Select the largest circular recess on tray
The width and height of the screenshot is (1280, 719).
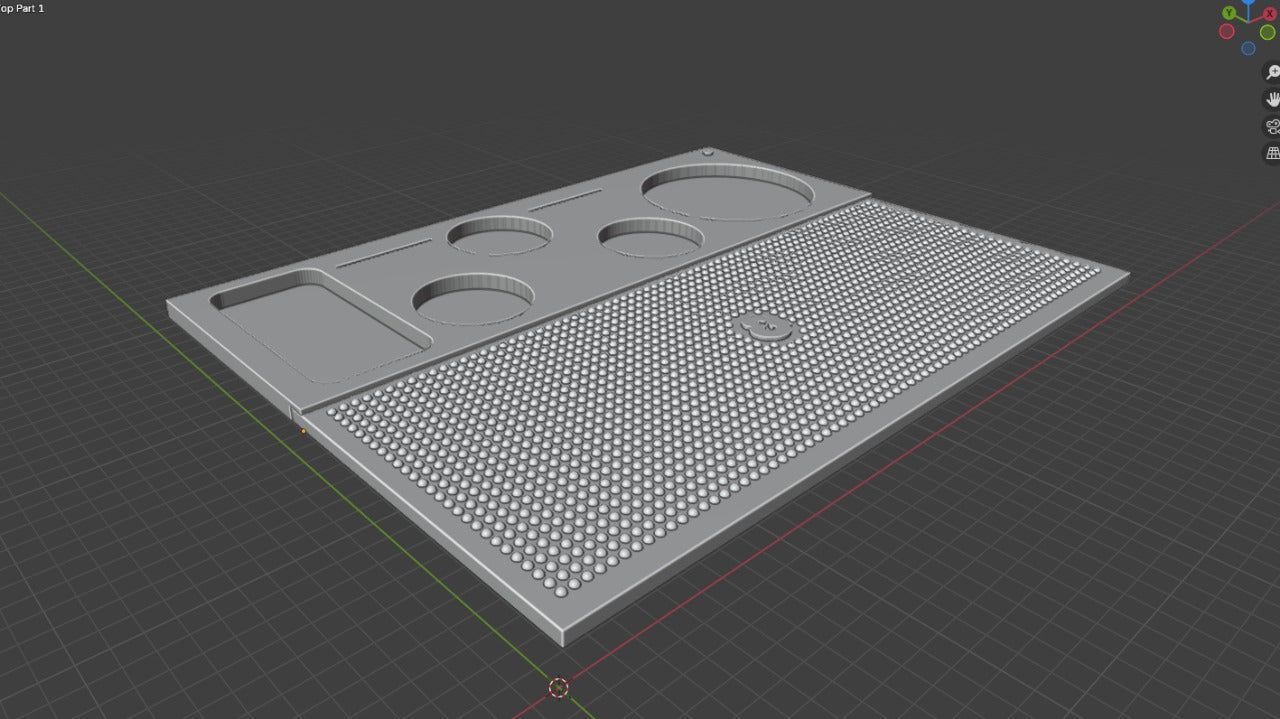(x=727, y=191)
